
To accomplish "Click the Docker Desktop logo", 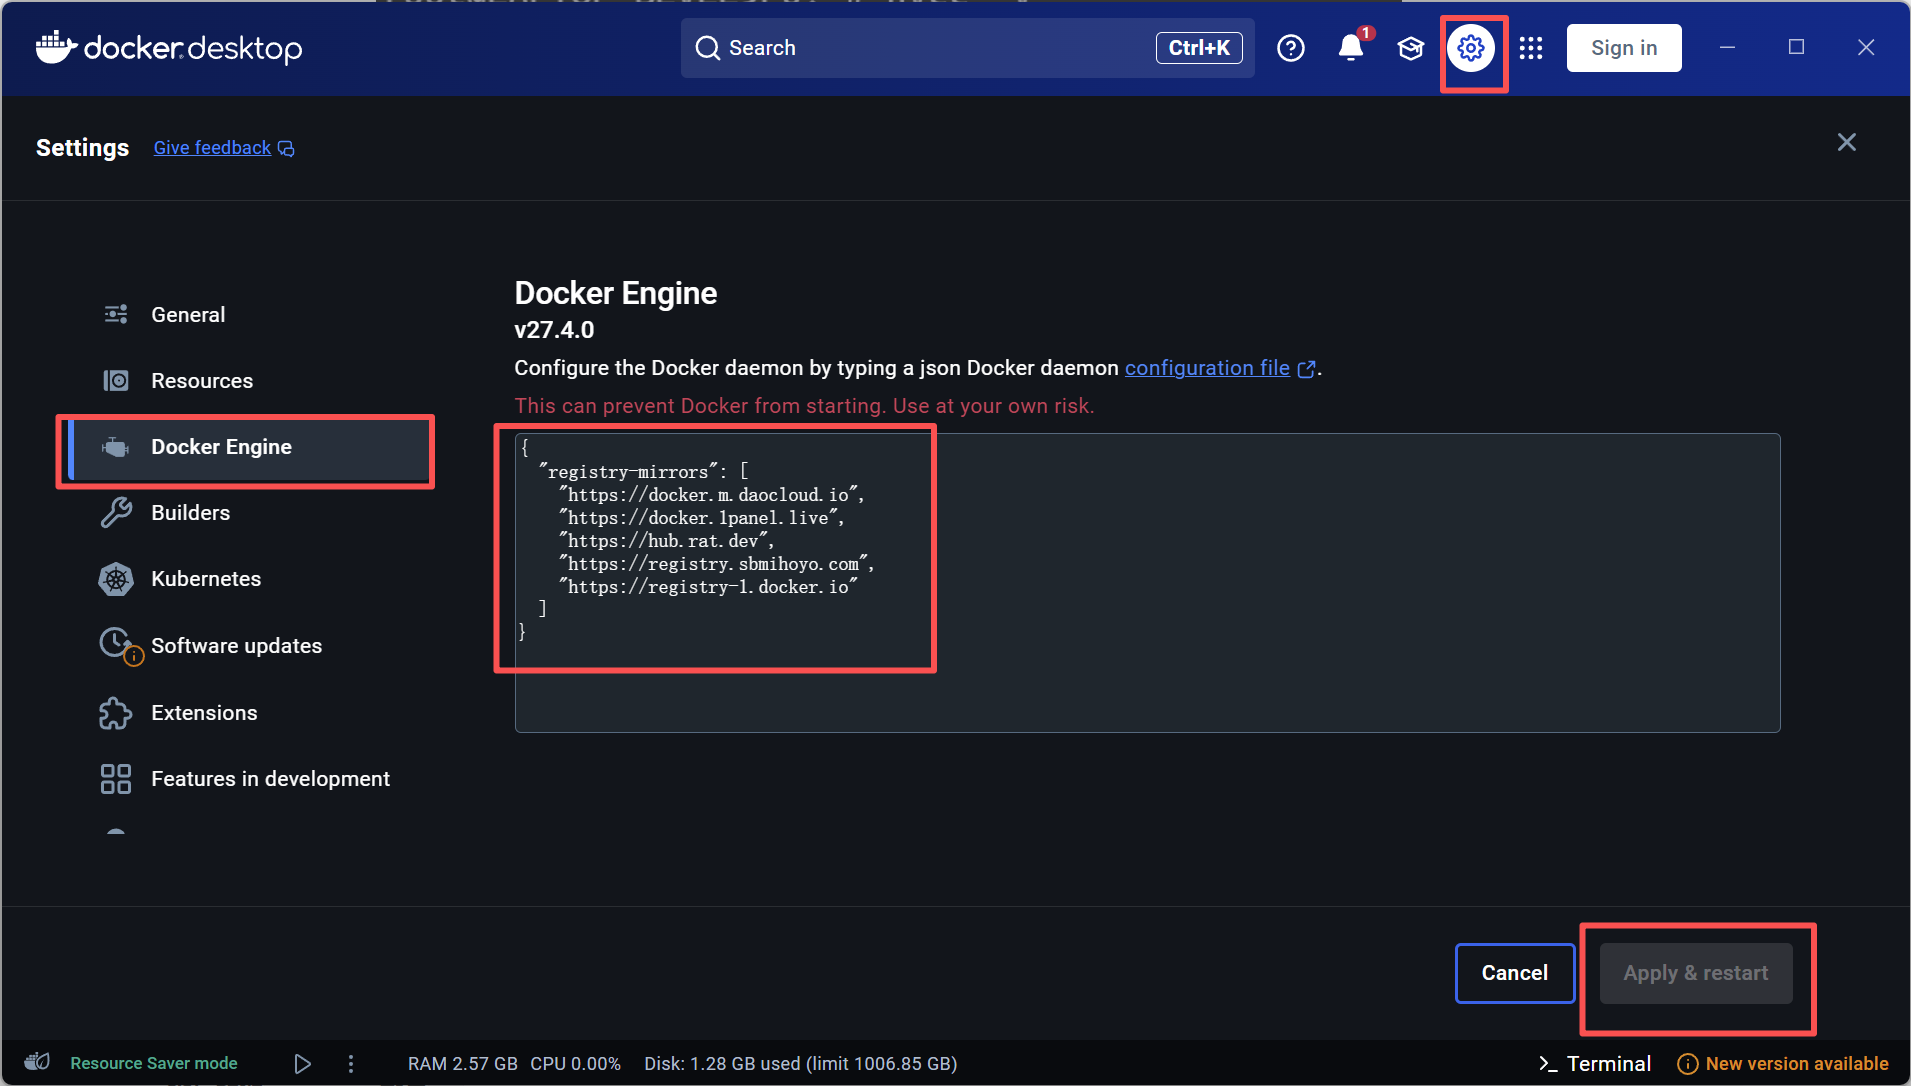I will click(x=169, y=48).
